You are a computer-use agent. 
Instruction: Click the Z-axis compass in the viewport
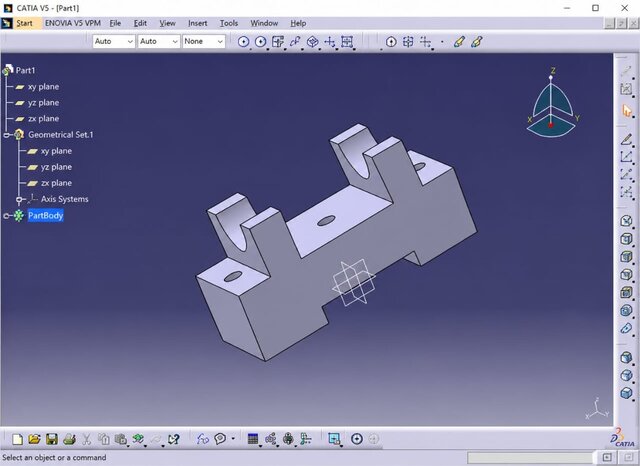pyautogui.click(x=551, y=104)
